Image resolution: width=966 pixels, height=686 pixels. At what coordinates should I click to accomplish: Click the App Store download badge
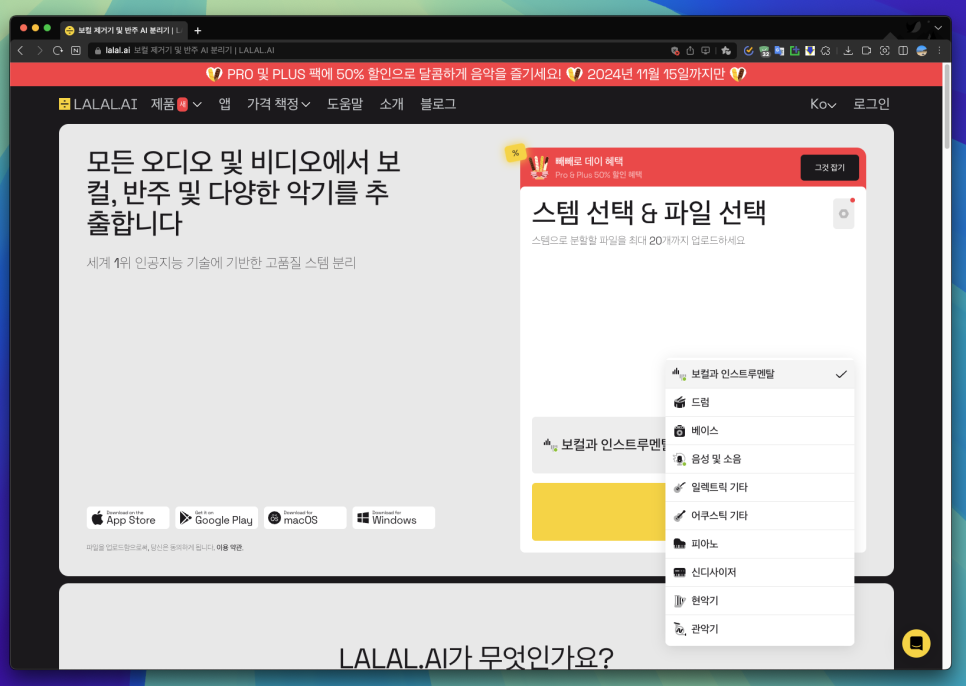point(128,518)
